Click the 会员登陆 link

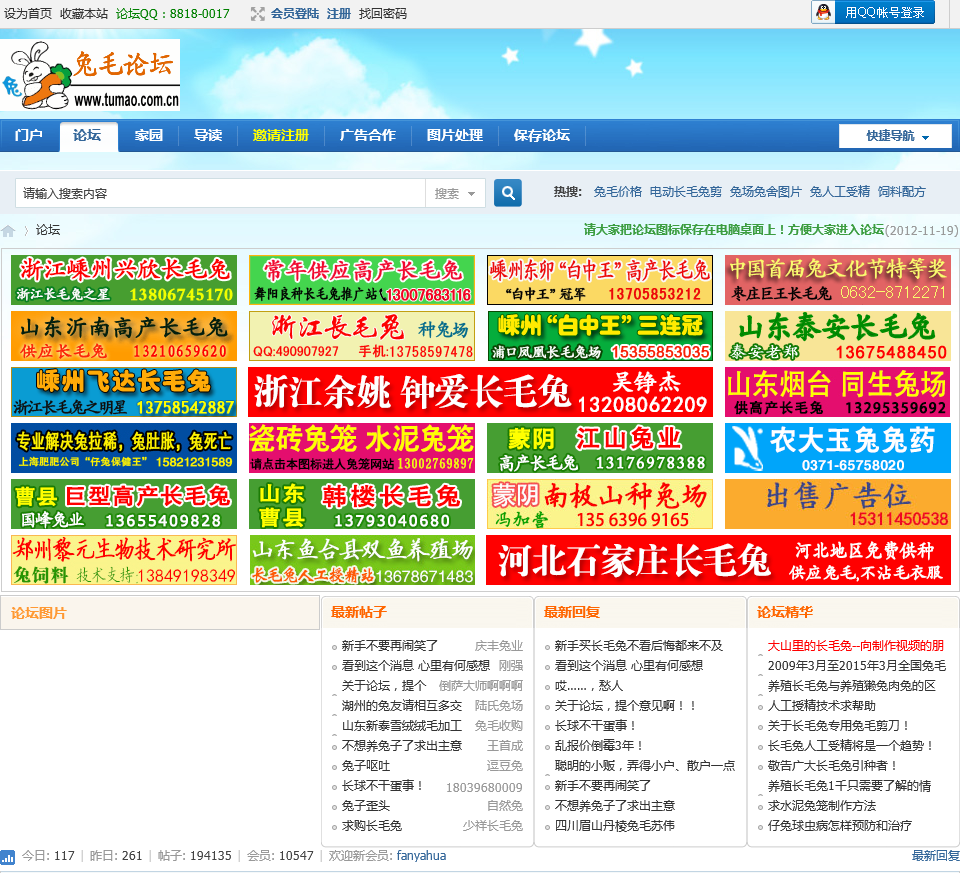tap(294, 13)
